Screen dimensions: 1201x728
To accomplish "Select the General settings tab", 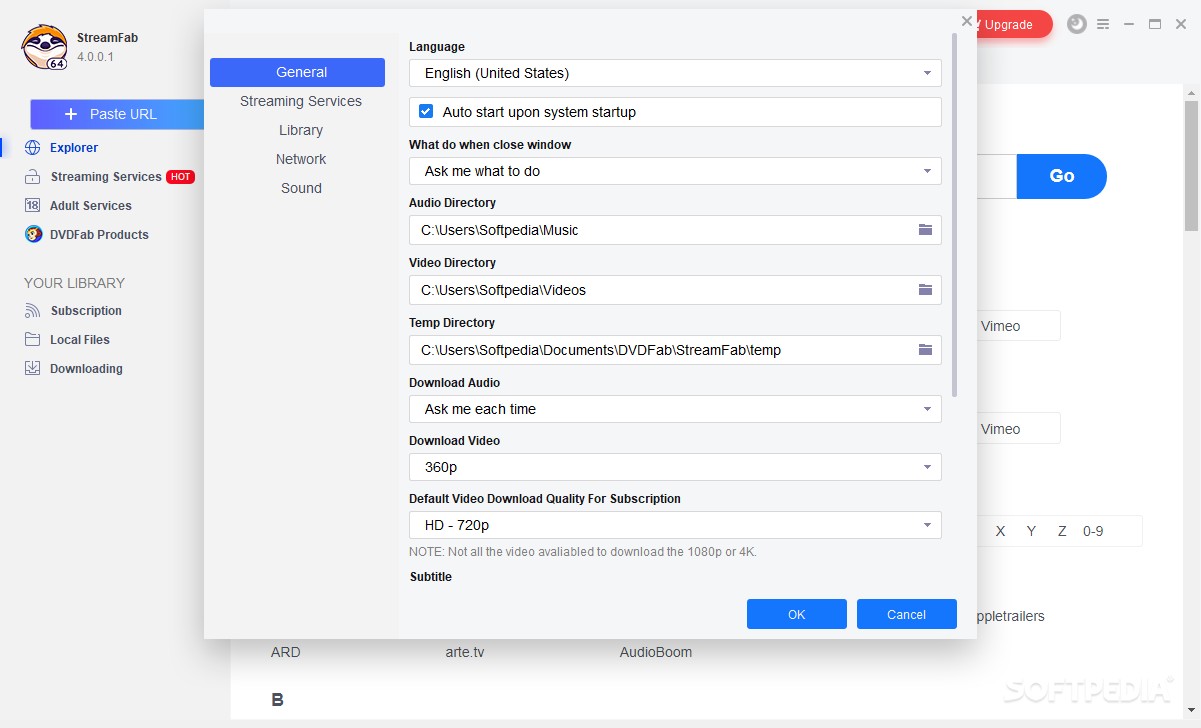I will (297, 72).
